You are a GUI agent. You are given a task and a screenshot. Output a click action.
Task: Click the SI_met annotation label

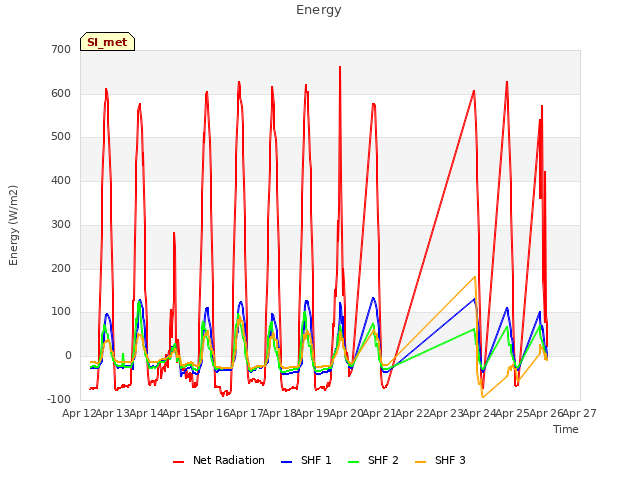107,42
